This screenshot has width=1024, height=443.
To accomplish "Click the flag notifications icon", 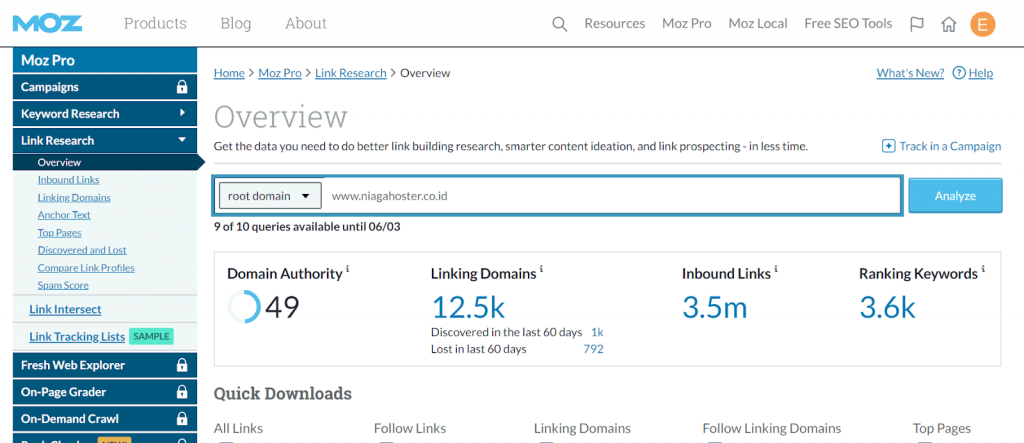I will (917, 24).
